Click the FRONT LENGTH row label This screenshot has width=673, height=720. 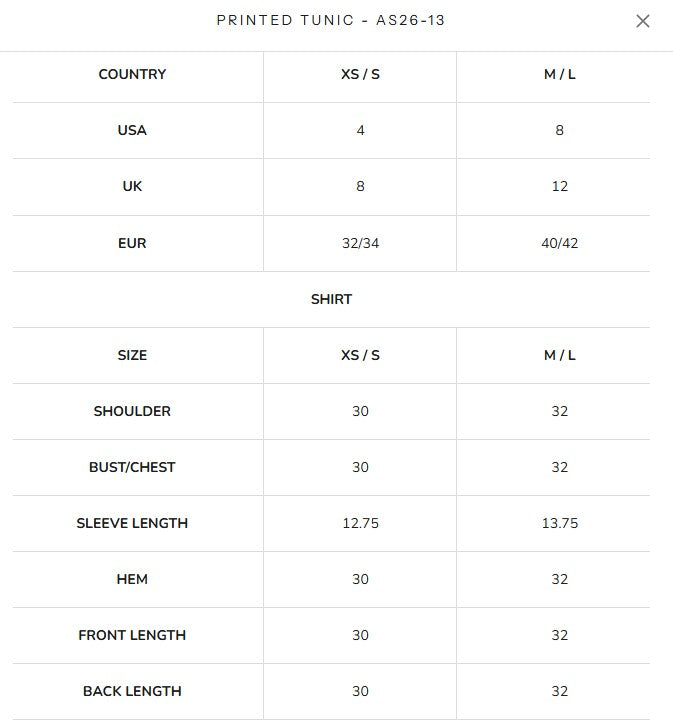tap(132, 636)
